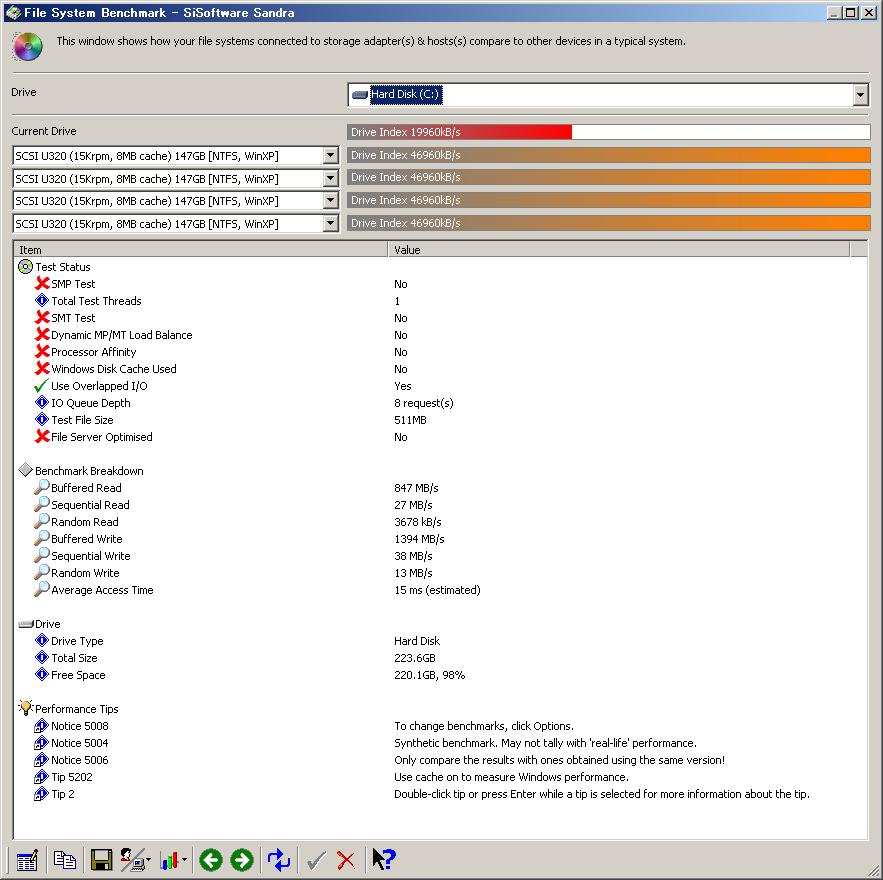Viewport: 883px width, 880px height.
Task: Open the user/computer reference dropdown tool
Action: (136, 860)
